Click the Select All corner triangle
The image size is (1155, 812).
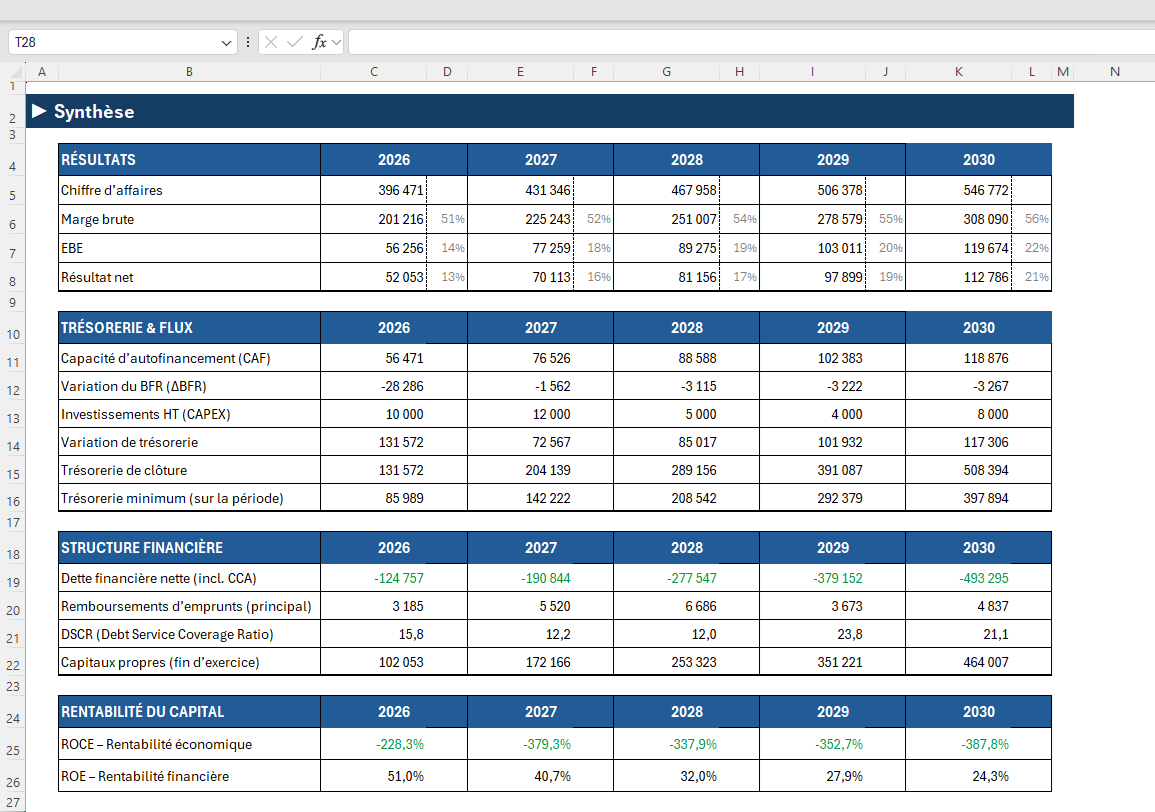pyautogui.click(x=14, y=71)
